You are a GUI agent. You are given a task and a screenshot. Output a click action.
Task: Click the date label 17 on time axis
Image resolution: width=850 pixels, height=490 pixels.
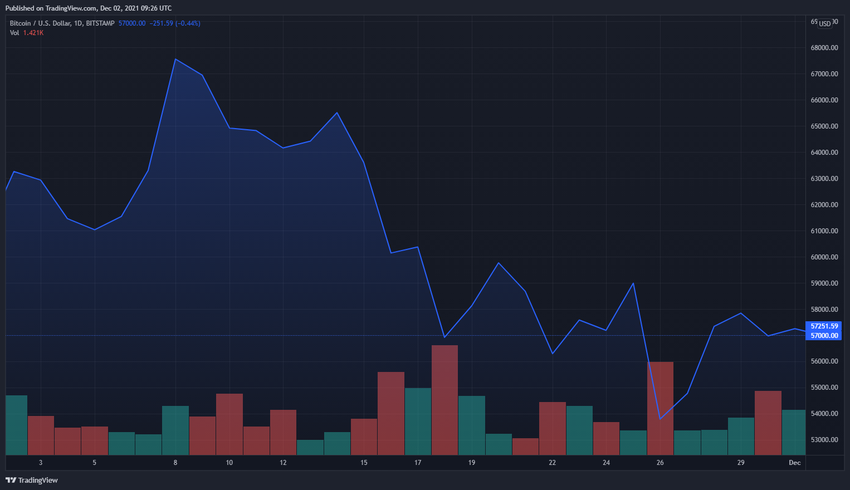[x=417, y=462]
